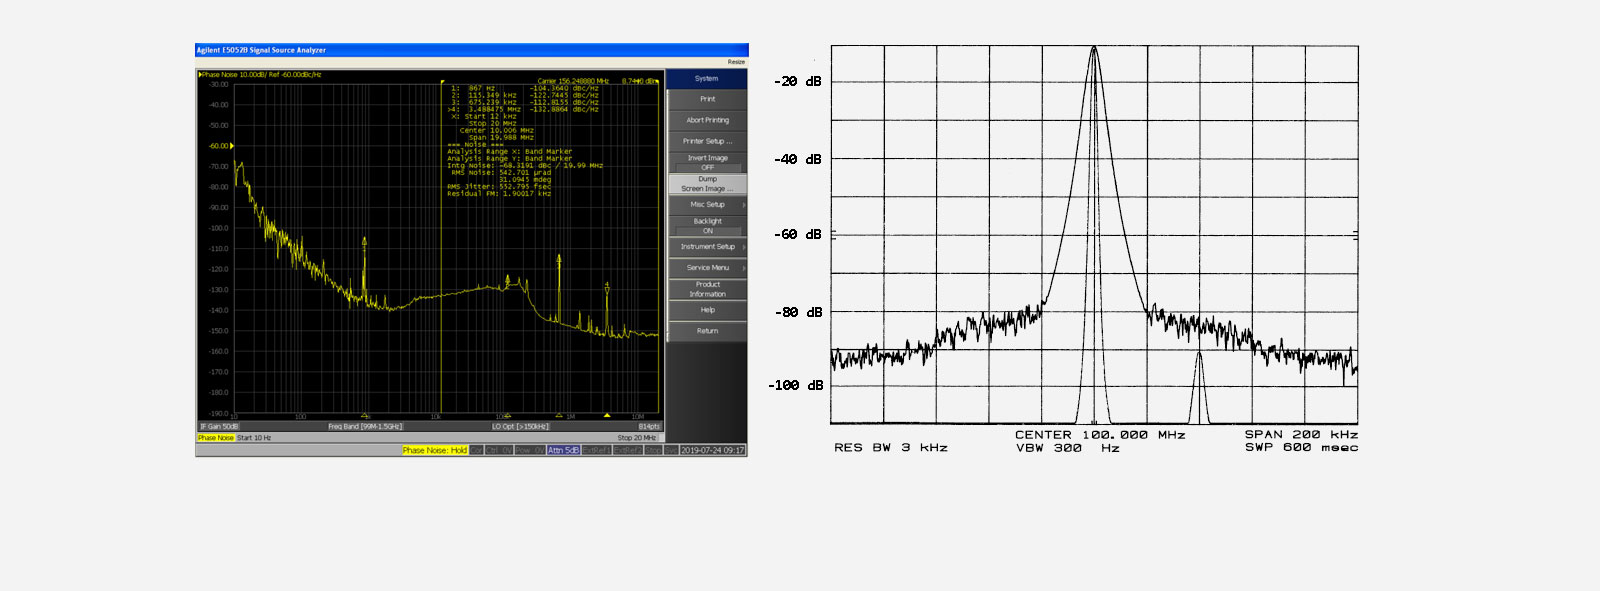Click active marker 4 indicator on frequency axis
The height and width of the screenshot is (591, 1600).
[607, 415]
